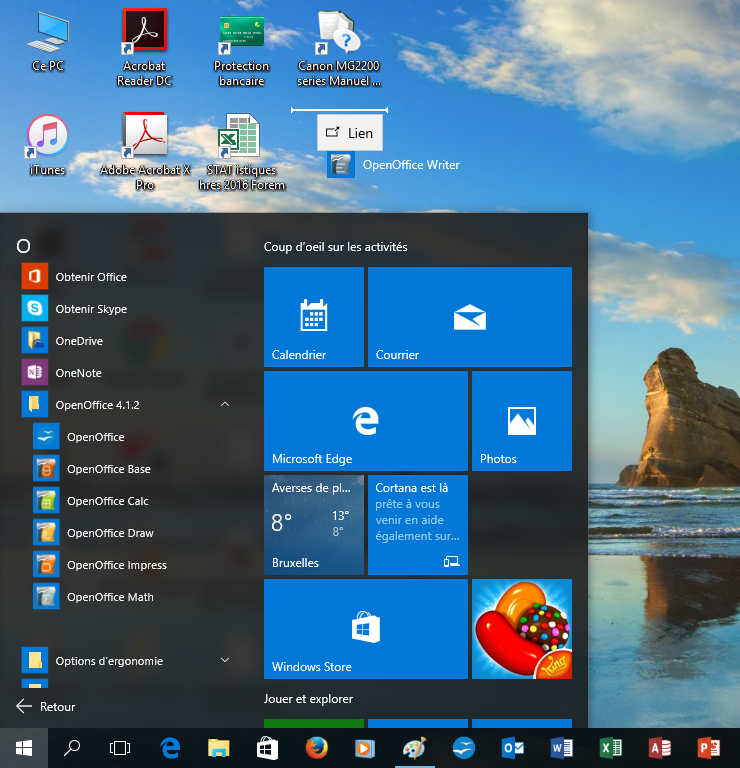The height and width of the screenshot is (768, 740).
Task: Open the Courrier mail tile
Action: pos(470,317)
